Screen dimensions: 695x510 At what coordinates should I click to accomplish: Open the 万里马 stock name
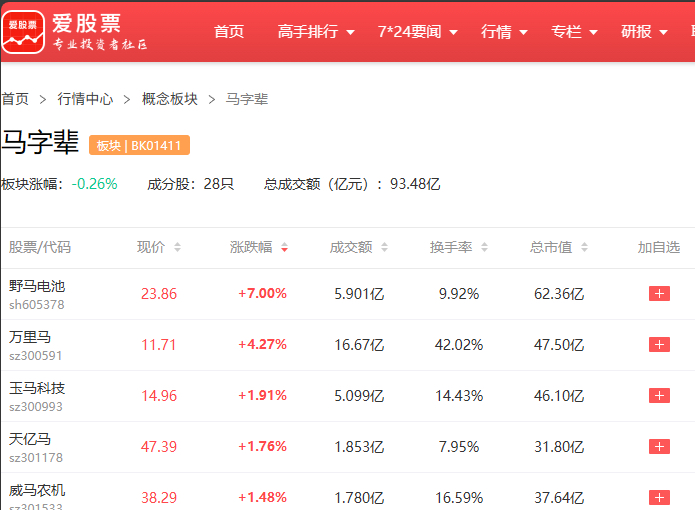pyautogui.click(x=30, y=337)
